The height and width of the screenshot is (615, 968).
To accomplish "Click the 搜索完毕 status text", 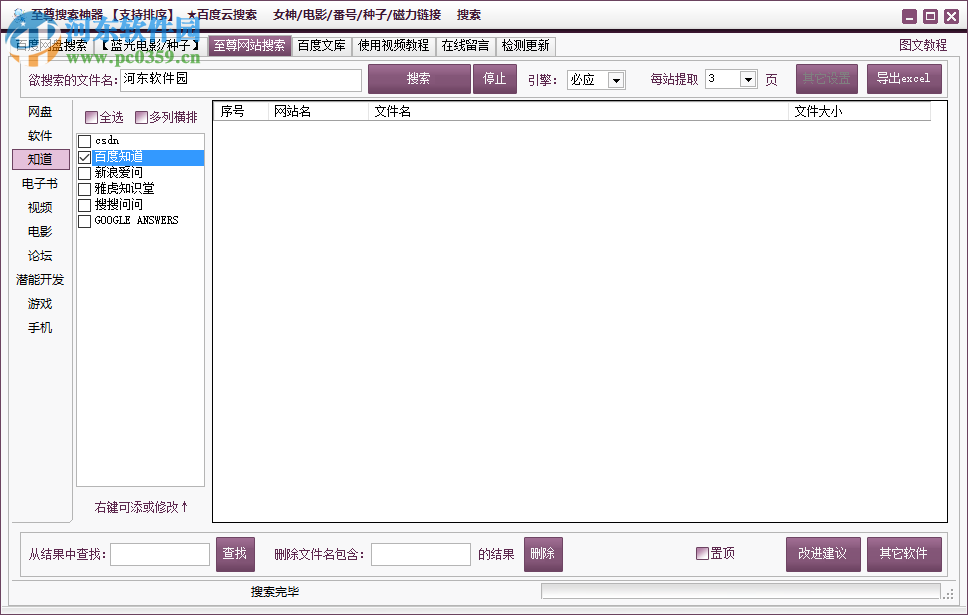I will pos(275,592).
